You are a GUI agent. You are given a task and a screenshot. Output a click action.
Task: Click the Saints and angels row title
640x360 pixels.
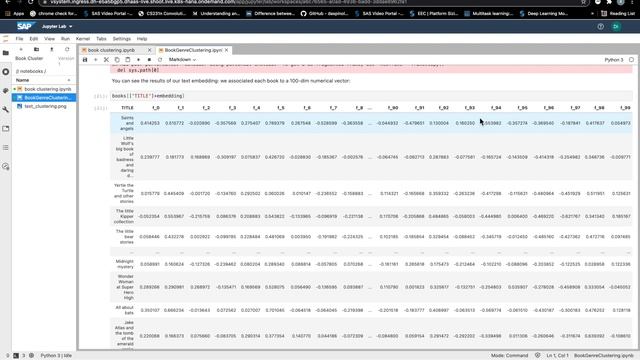point(127,123)
